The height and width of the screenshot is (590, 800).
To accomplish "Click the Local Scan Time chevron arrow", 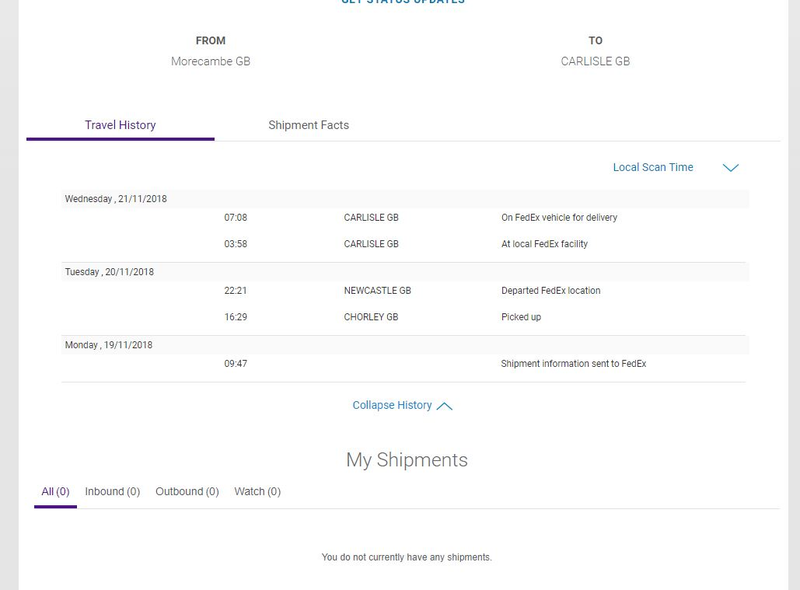I will tap(731, 168).
